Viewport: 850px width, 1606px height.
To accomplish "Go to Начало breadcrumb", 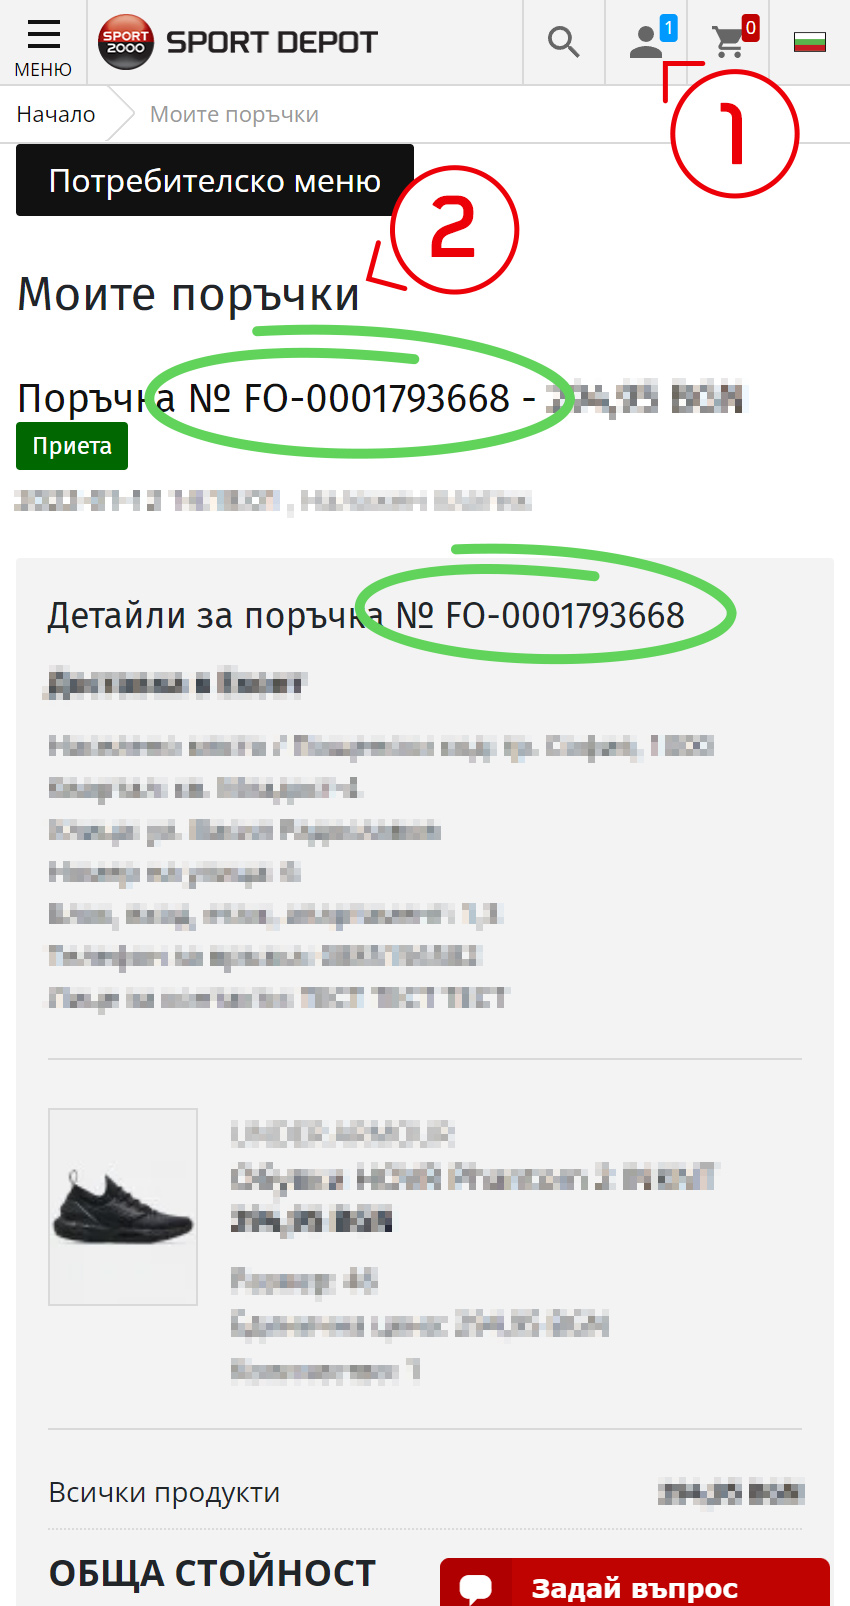I will (x=56, y=114).
